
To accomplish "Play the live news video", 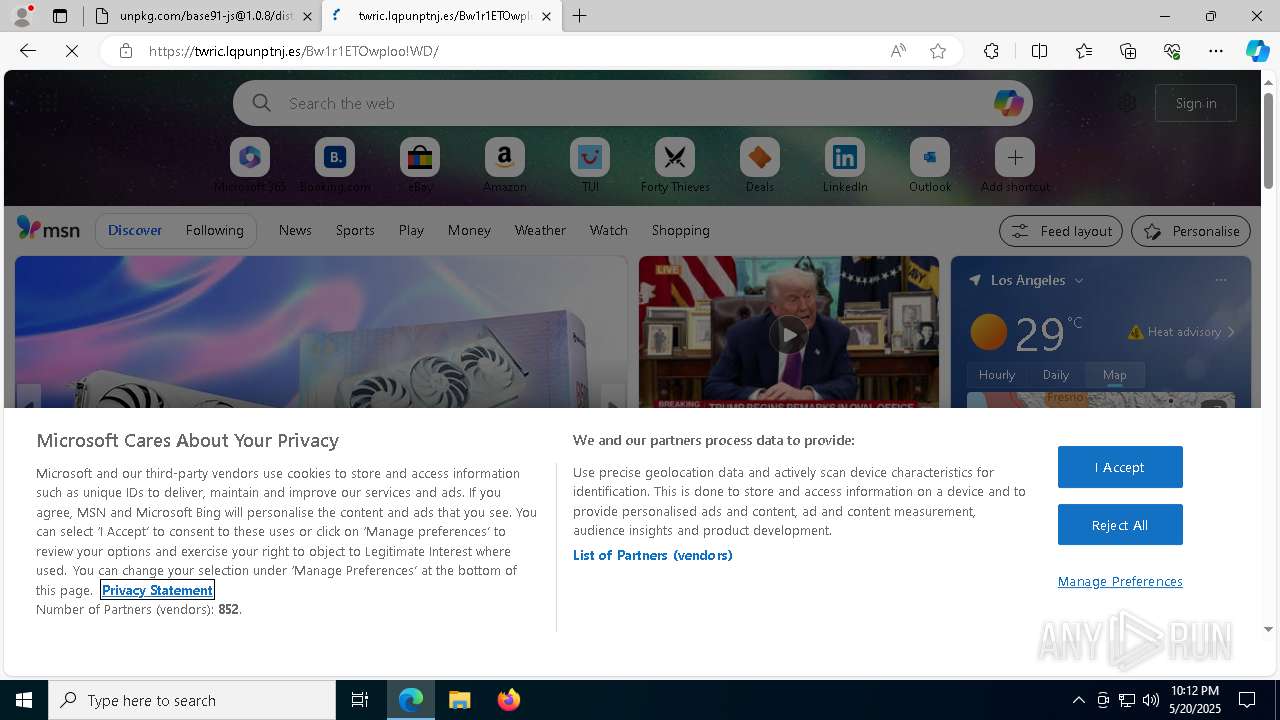I will coord(789,335).
